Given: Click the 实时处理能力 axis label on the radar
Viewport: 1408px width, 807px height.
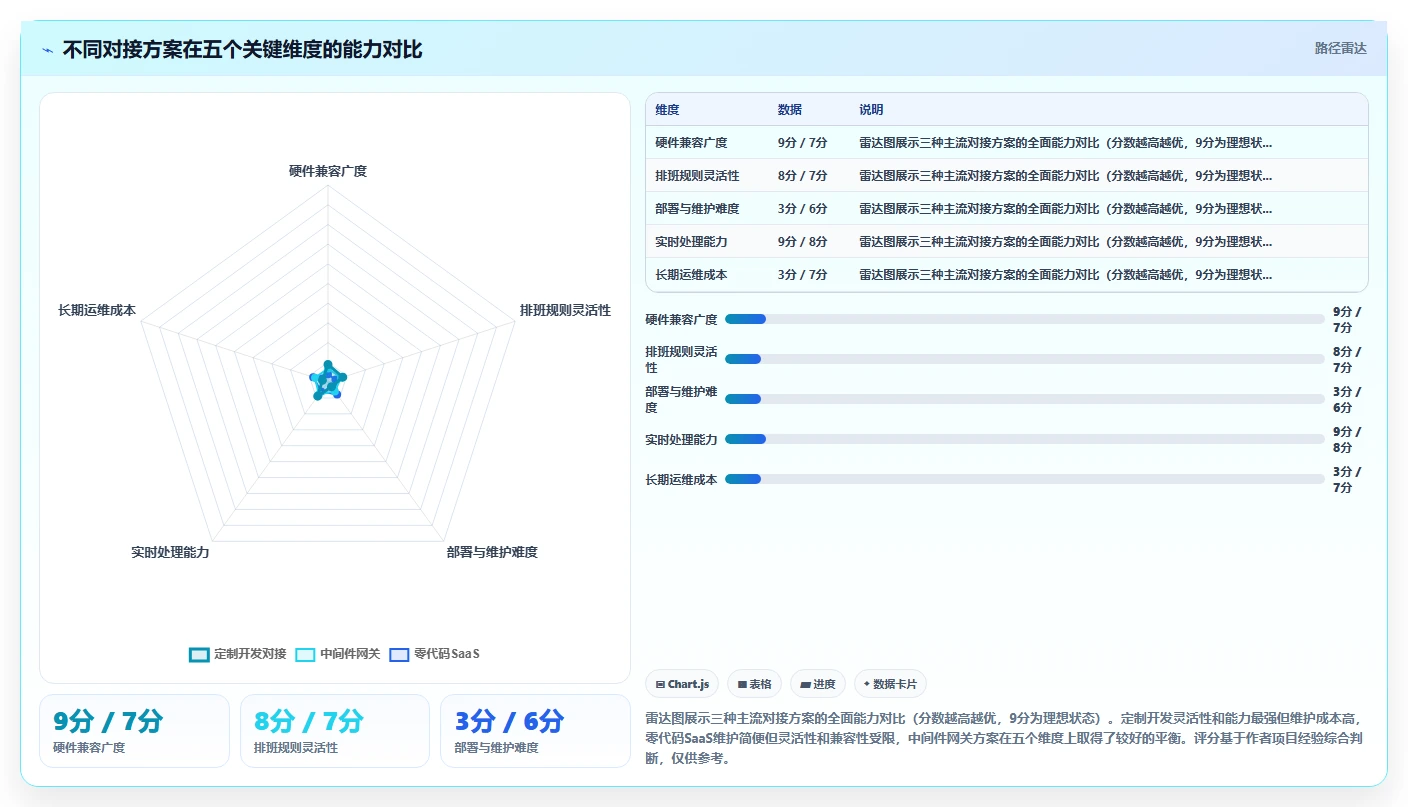Looking at the screenshot, I should pyautogui.click(x=170, y=552).
